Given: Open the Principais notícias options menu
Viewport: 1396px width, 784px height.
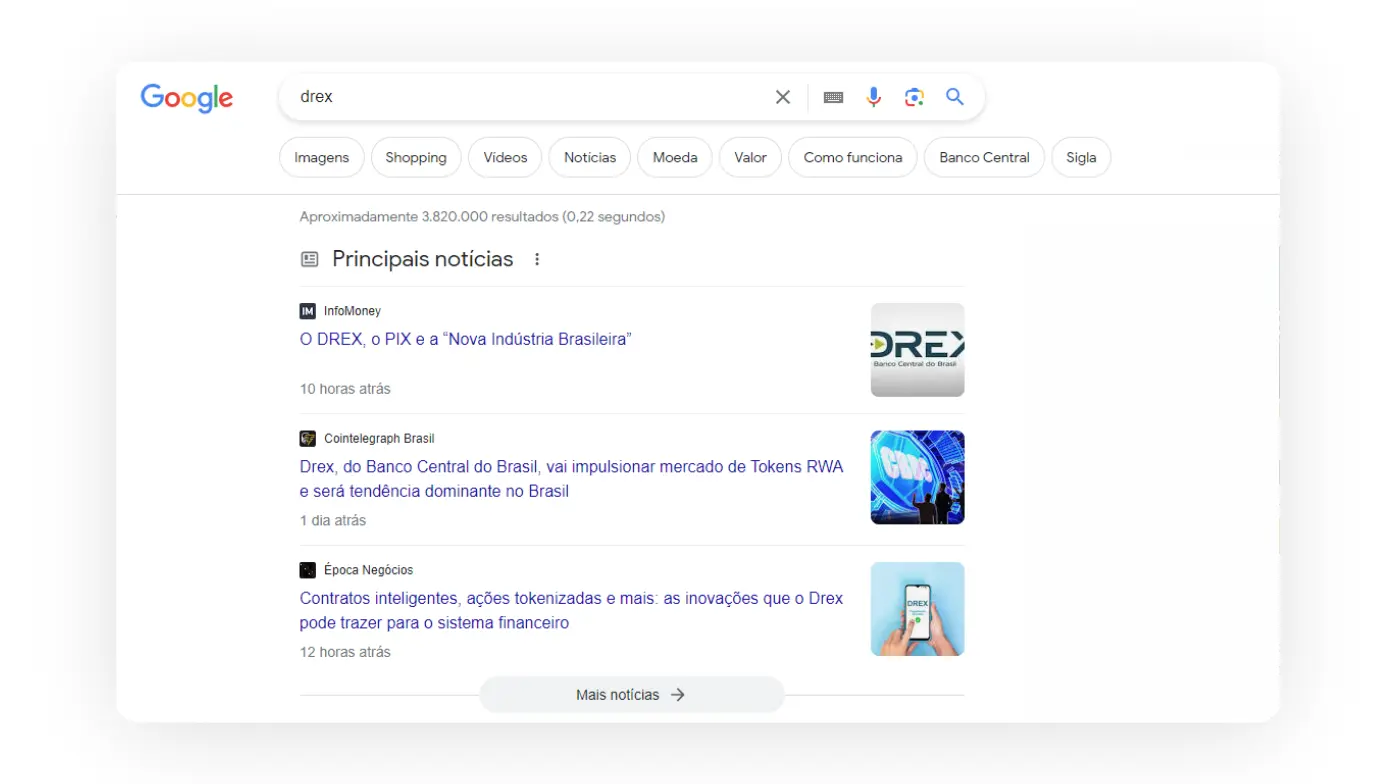Looking at the screenshot, I should (x=537, y=258).
